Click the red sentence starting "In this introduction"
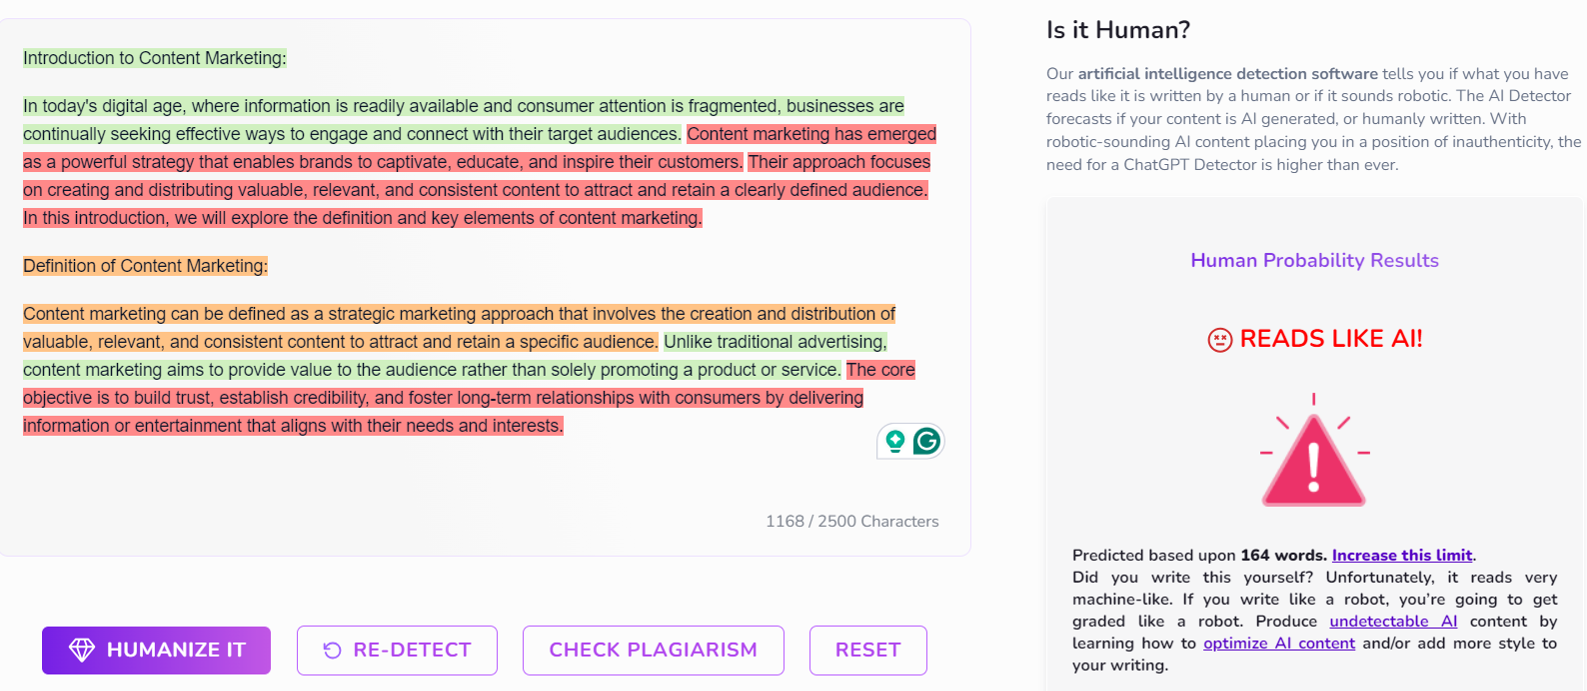 362,218
